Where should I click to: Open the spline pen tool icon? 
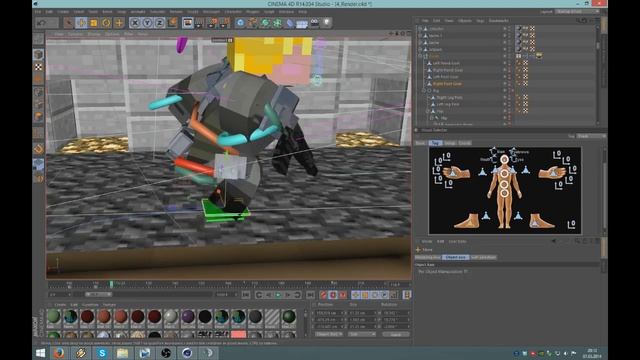[253, 22]
